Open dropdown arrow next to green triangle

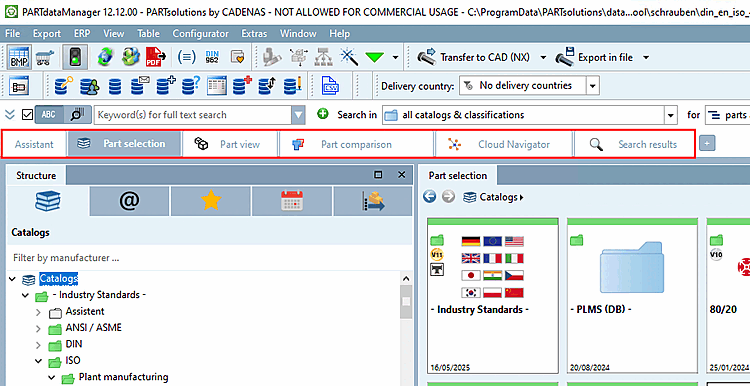395,57
